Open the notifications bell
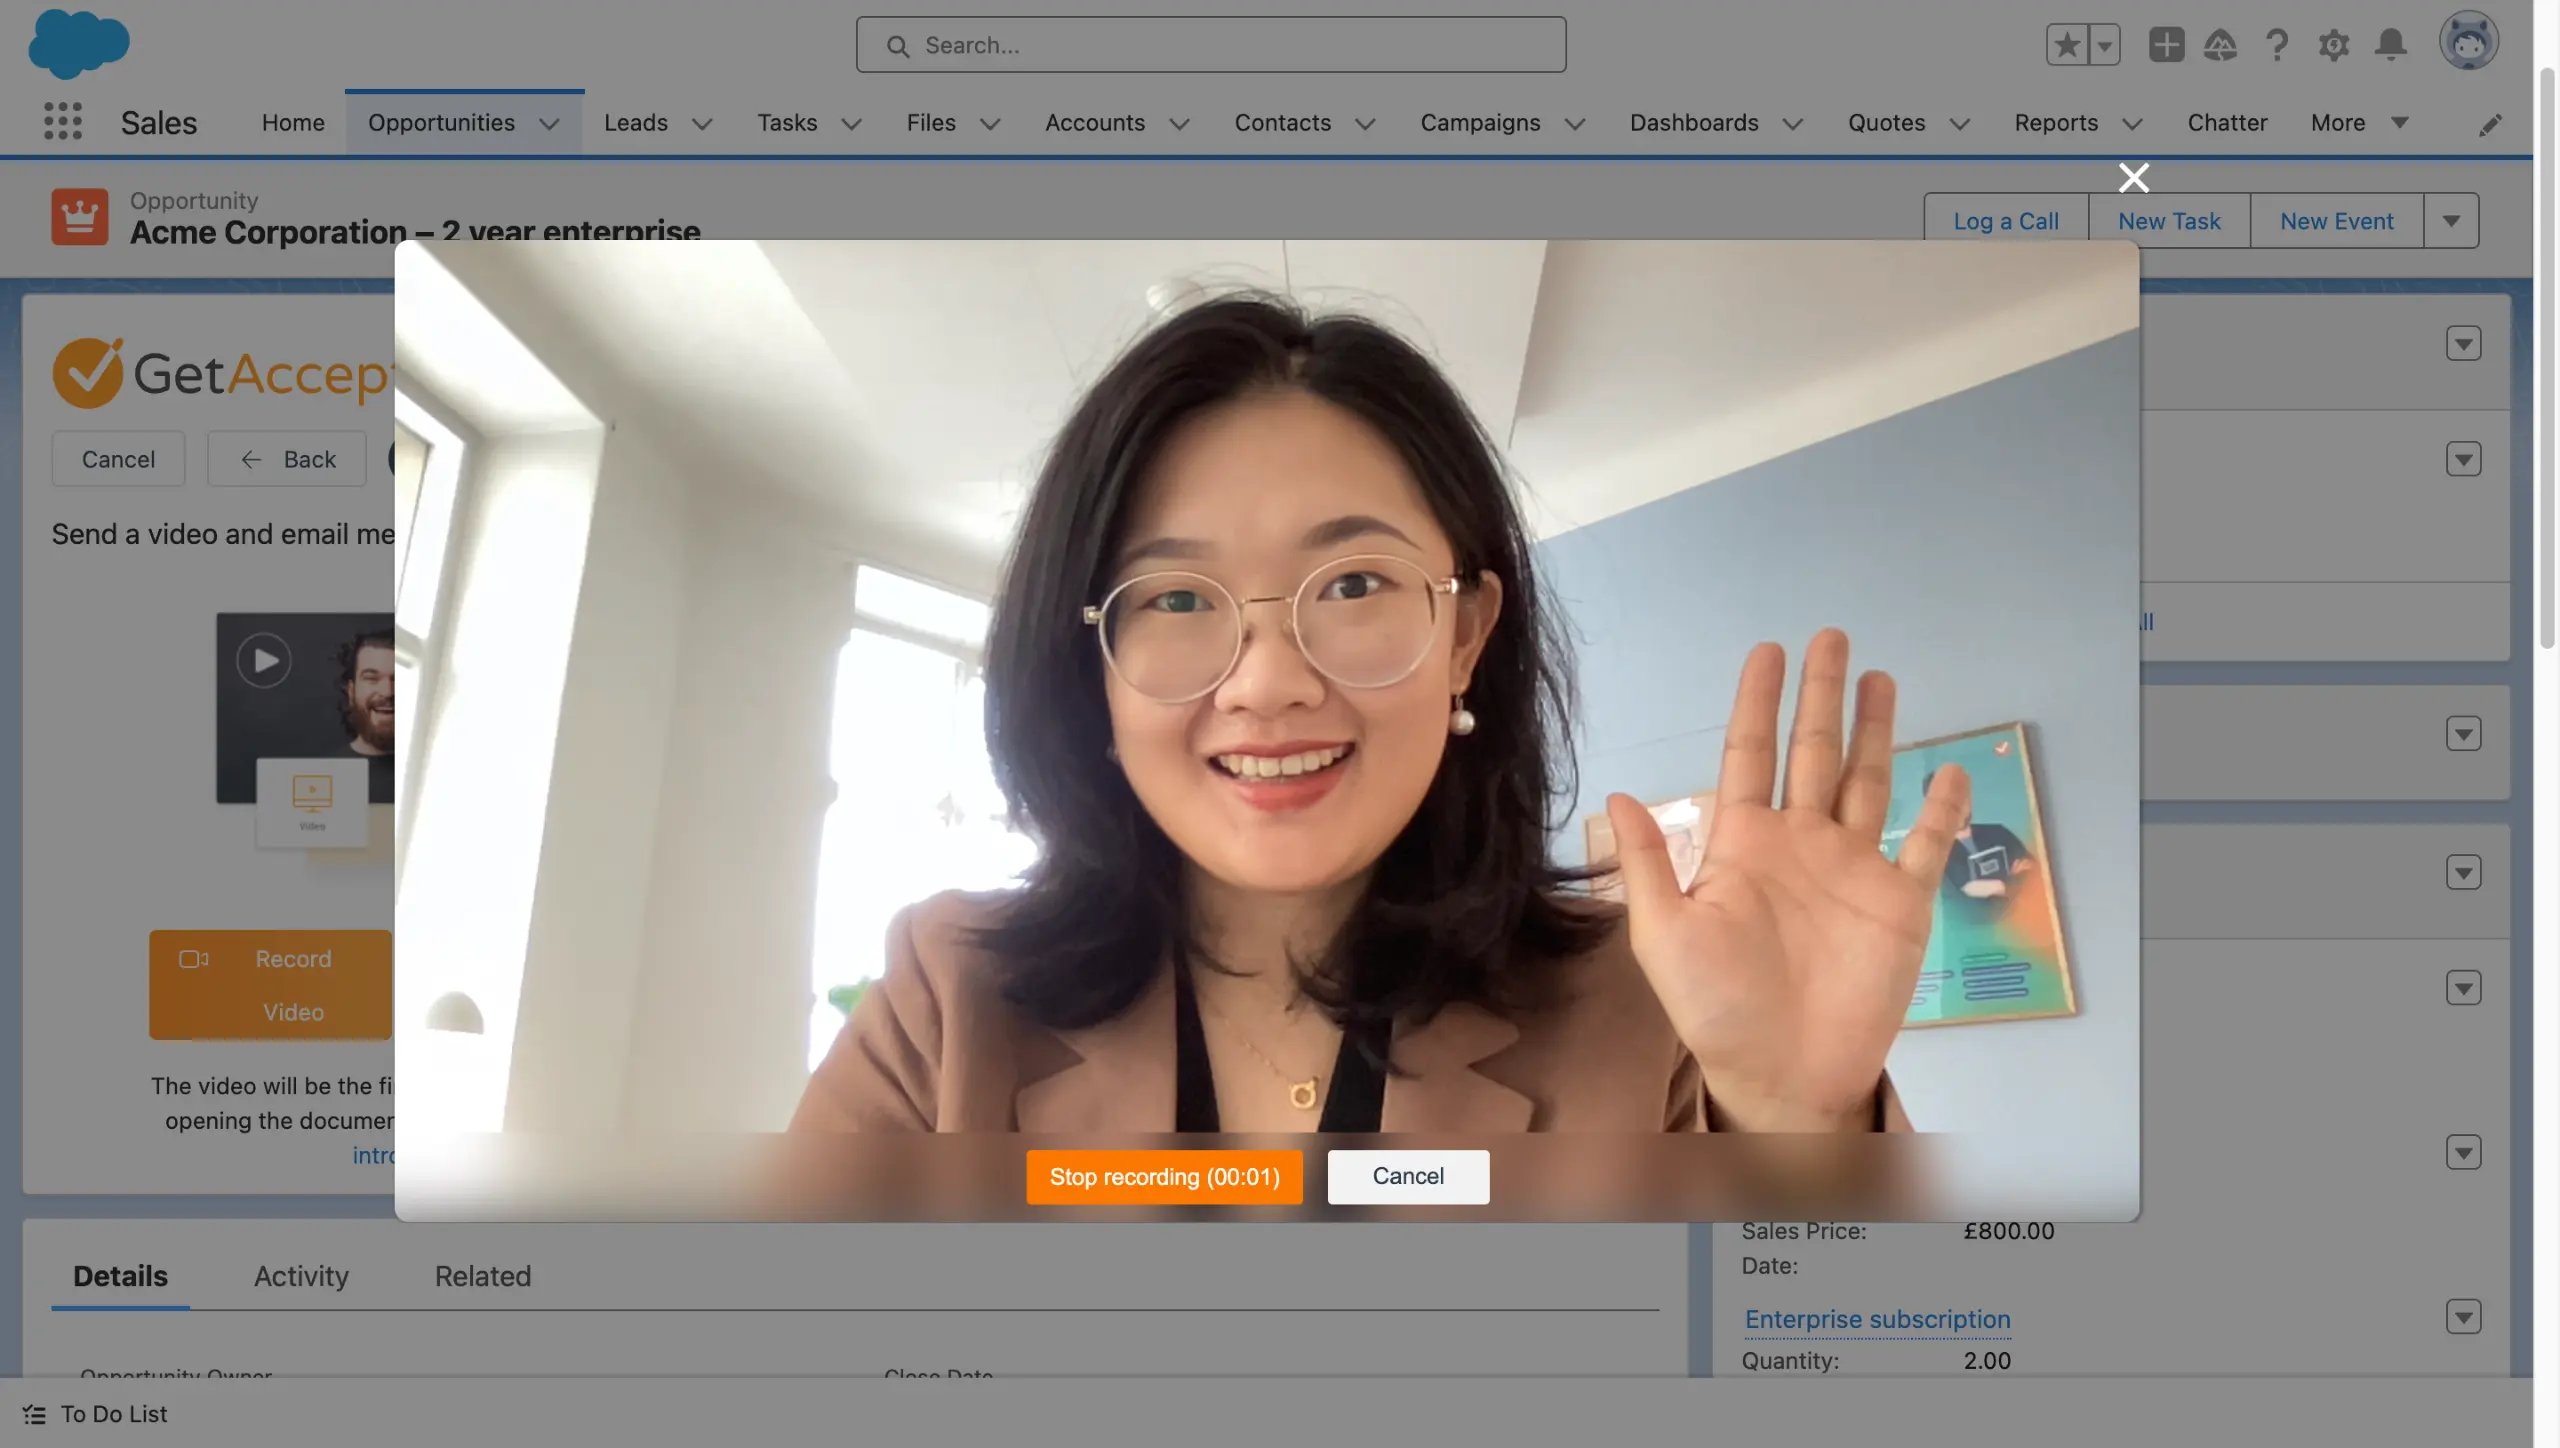2560x1448 pixels. 2392,44
